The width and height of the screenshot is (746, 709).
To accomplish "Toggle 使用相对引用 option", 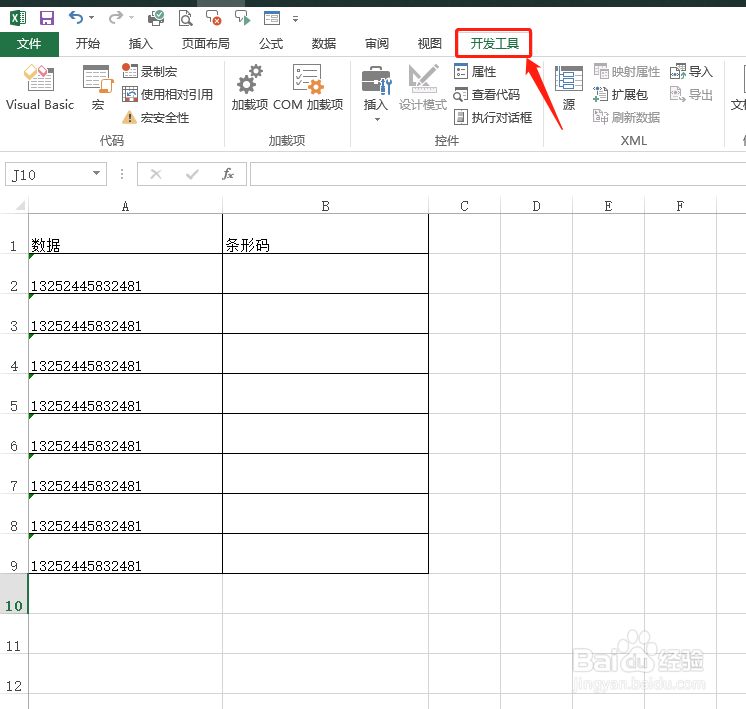I will (x=167, y=94).
